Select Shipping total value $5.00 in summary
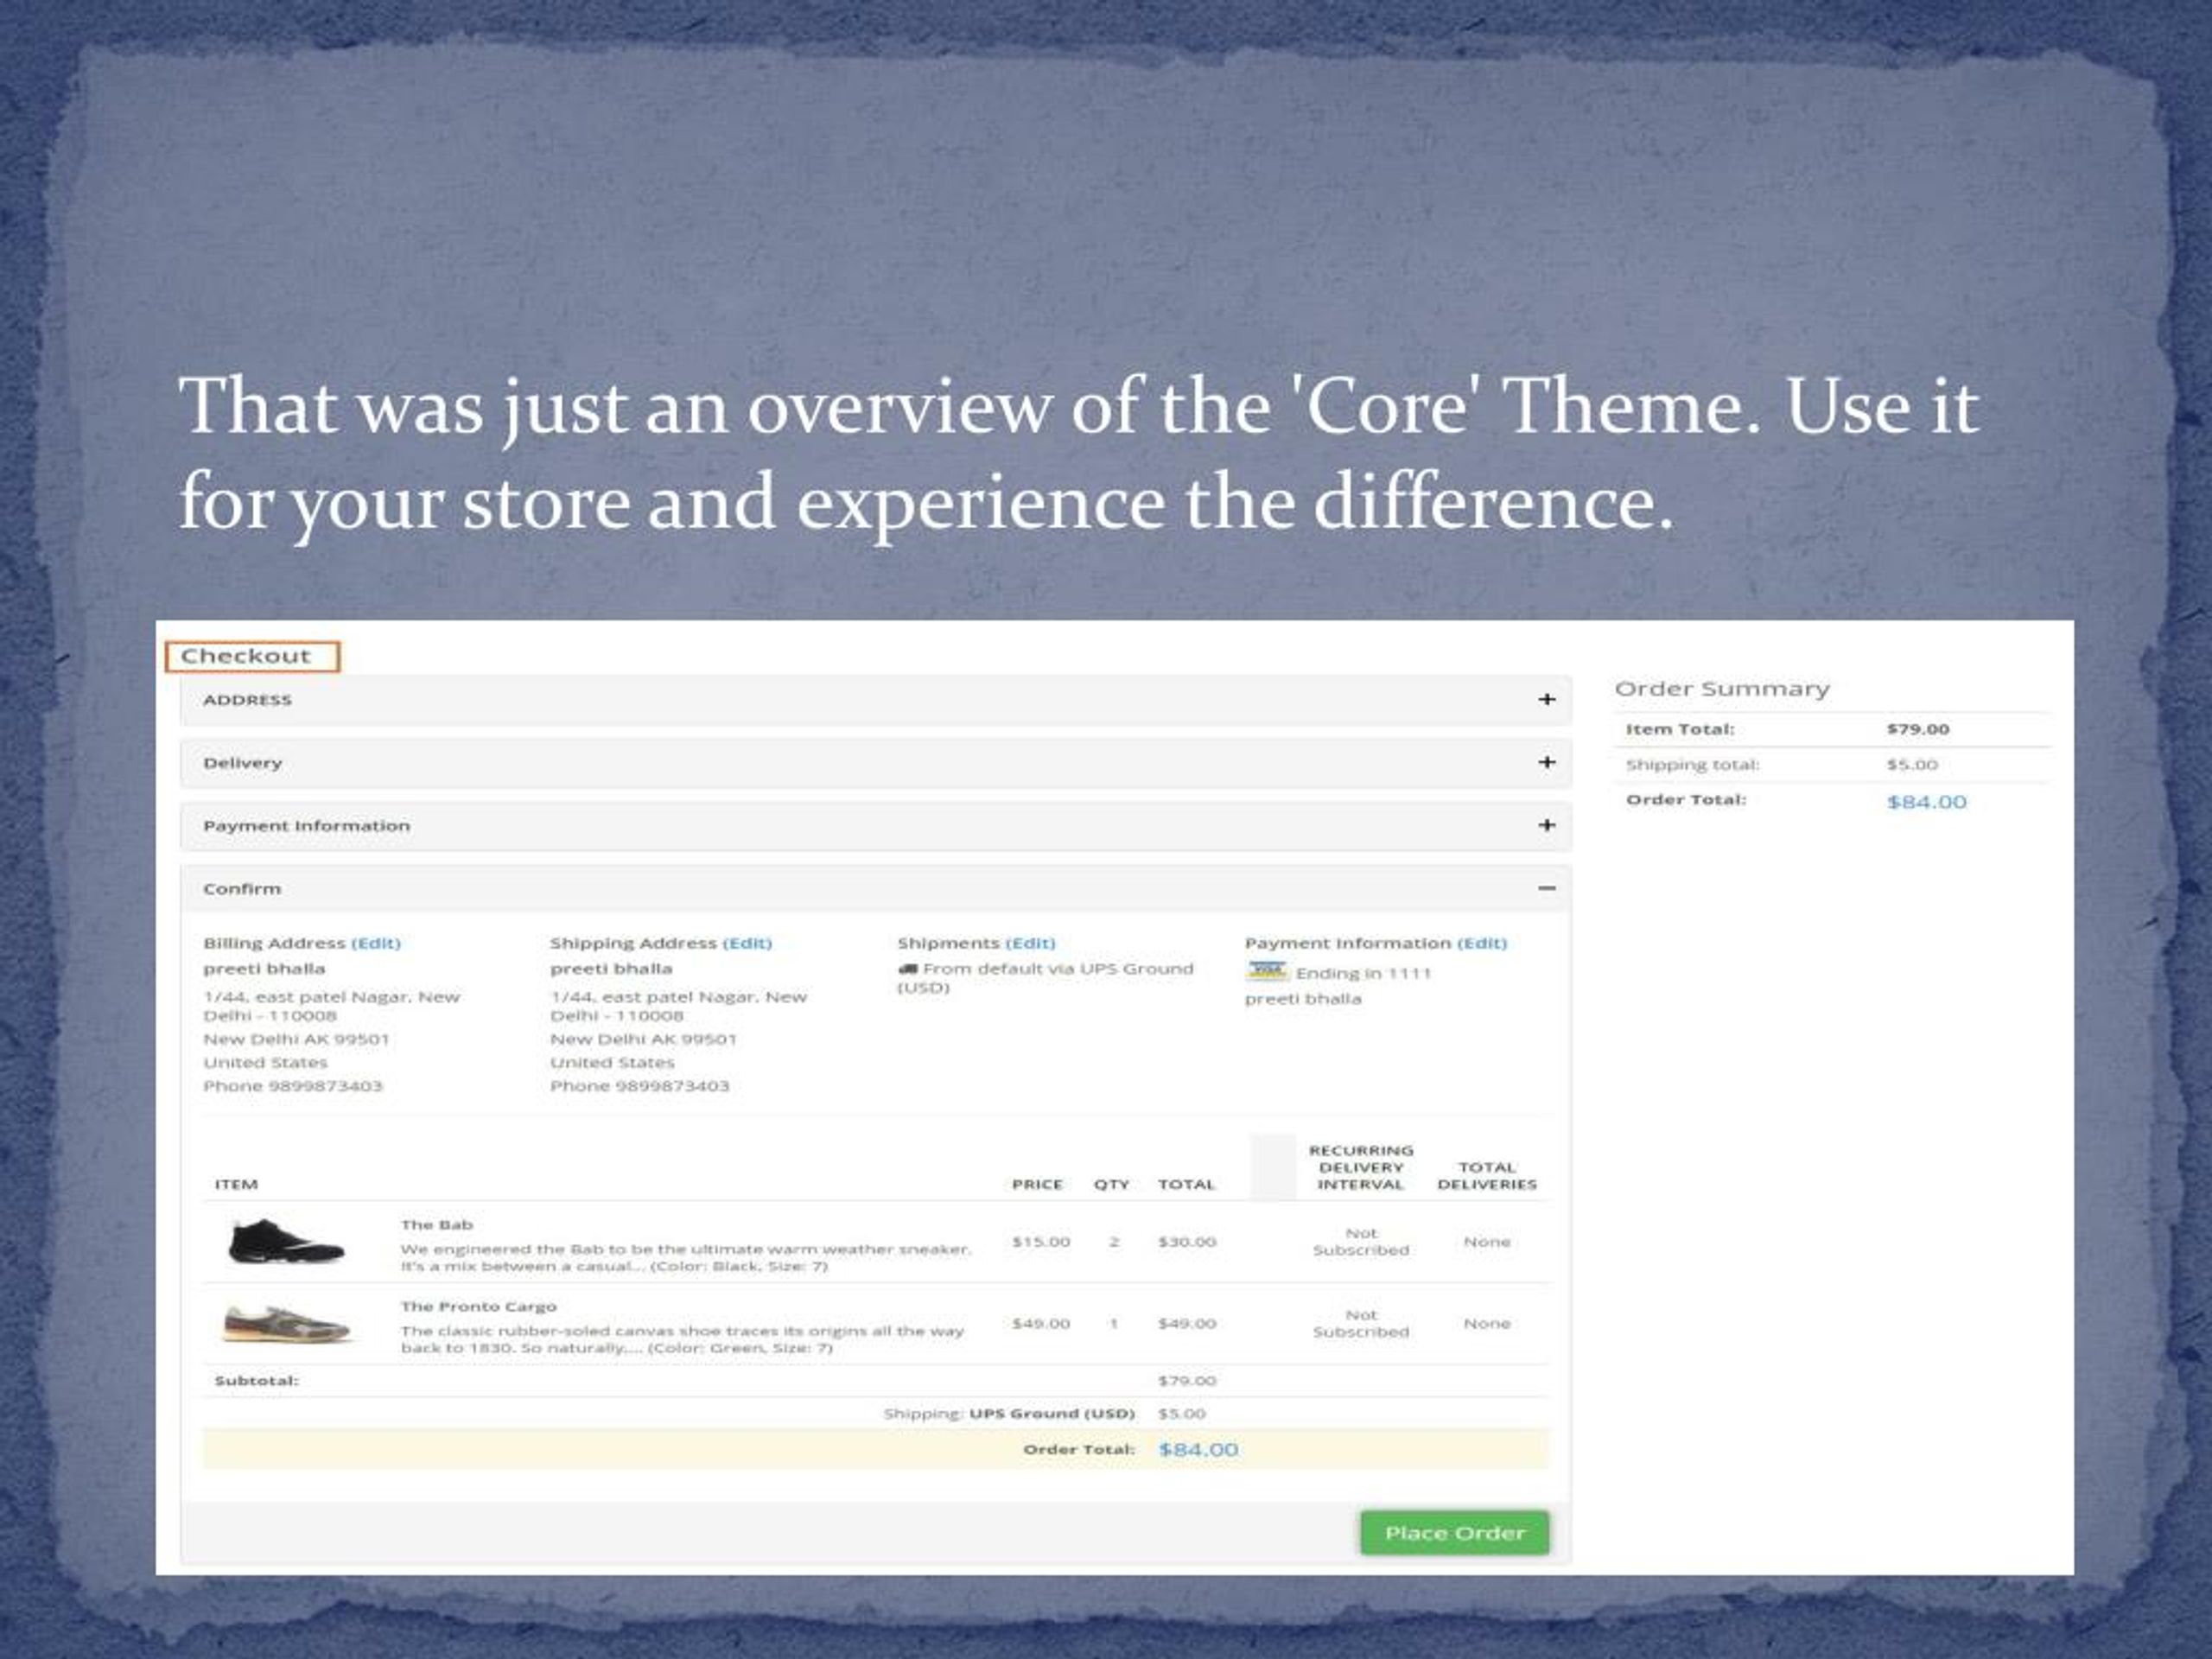The image size is (2212, 1659). click(x=1912, y=765)
